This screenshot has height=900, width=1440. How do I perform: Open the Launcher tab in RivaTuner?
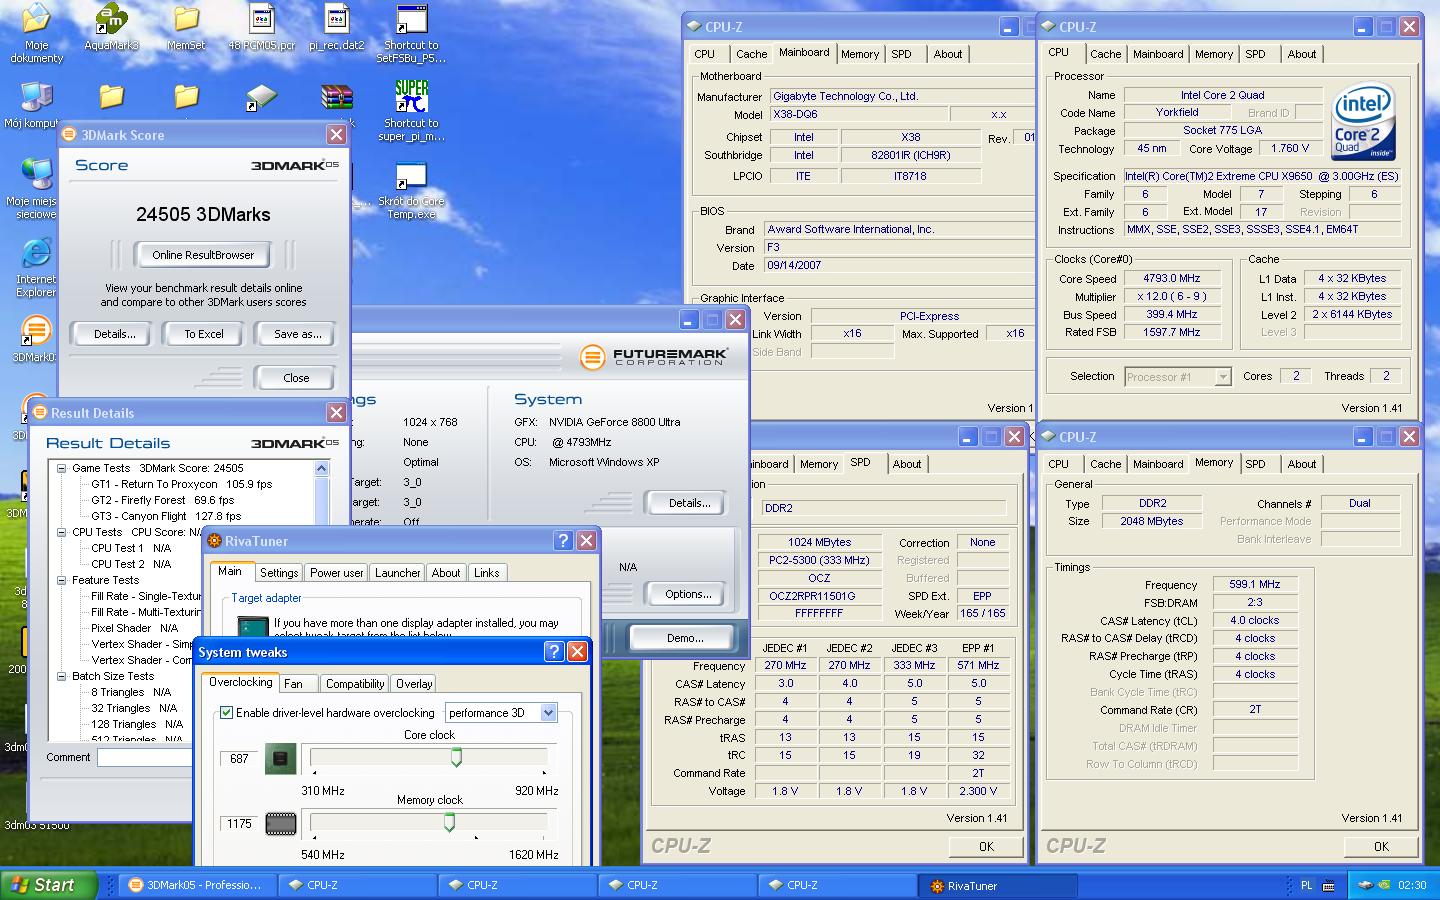tap(397, 573)
